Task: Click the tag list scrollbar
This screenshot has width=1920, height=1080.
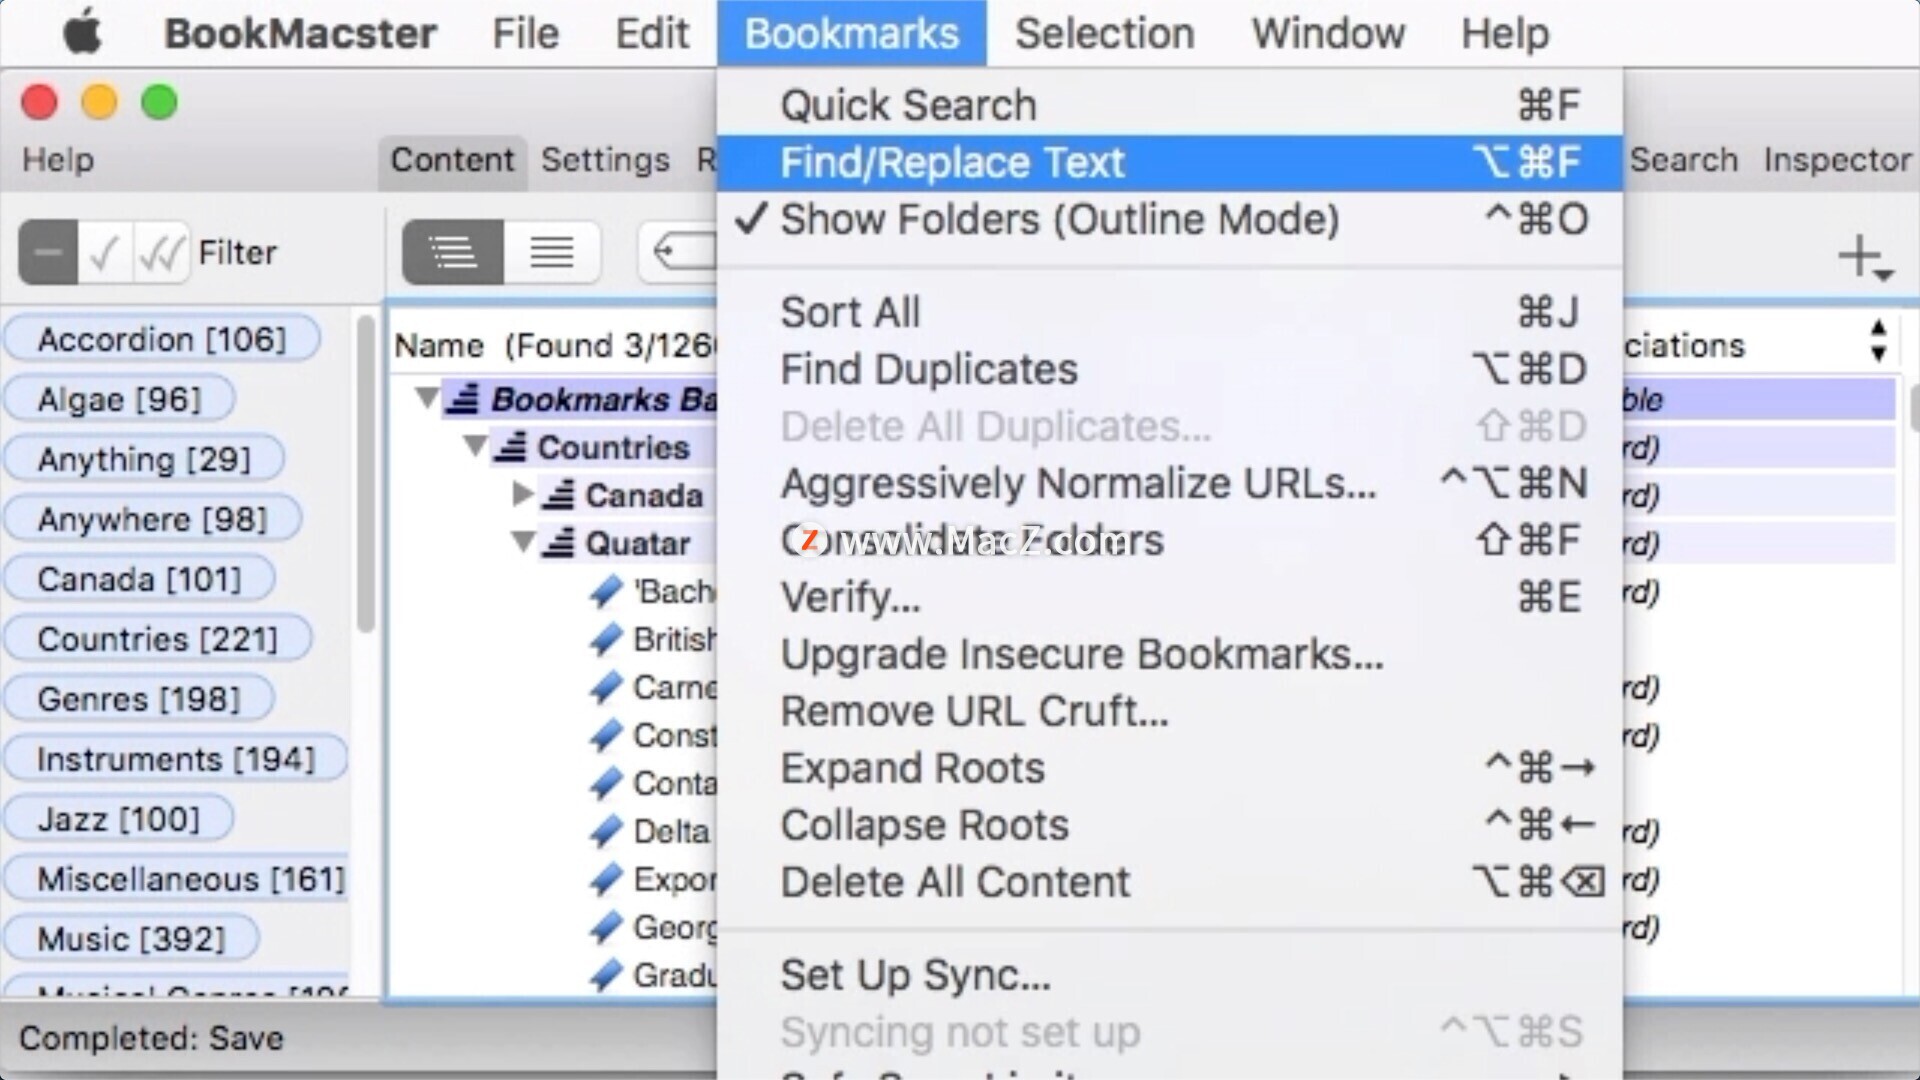Action: 366,474
